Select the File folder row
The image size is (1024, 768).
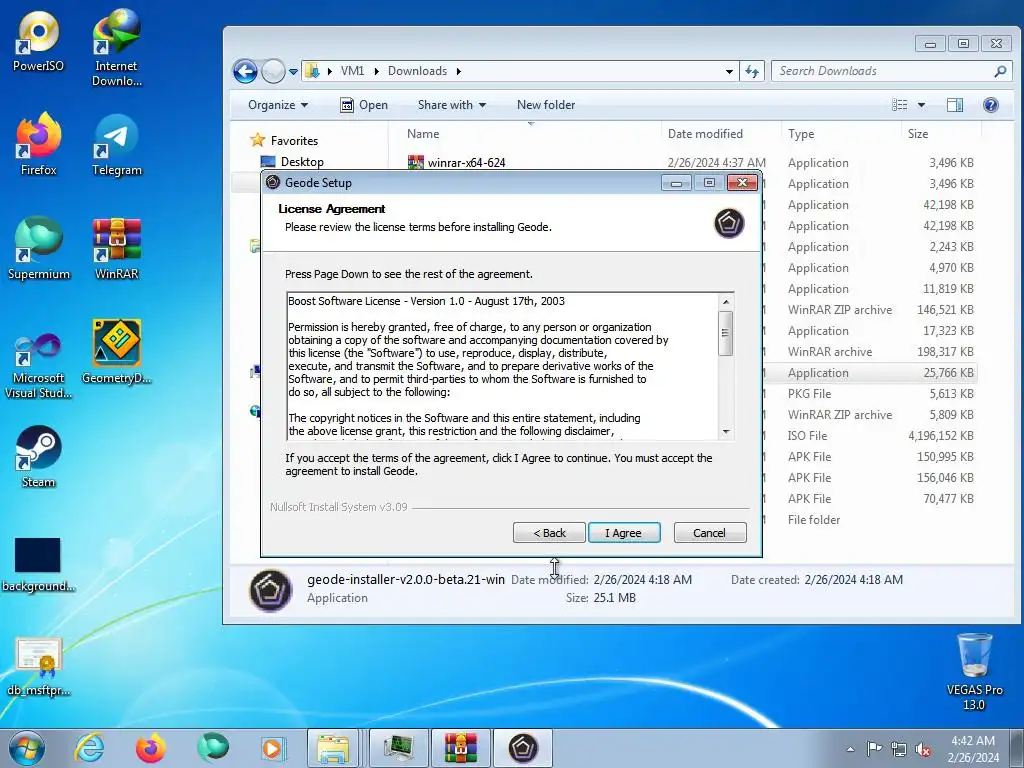tap(872, 520)
